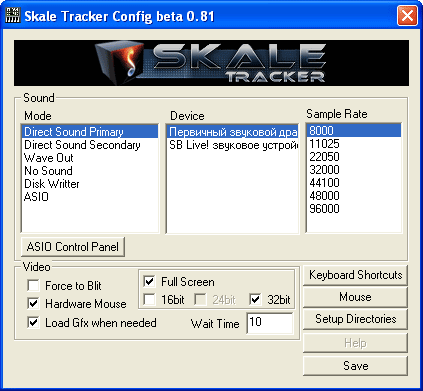Select the SB Live! device entry
Image resolution: width=423 pixels, height=391 pixels.
232,145
